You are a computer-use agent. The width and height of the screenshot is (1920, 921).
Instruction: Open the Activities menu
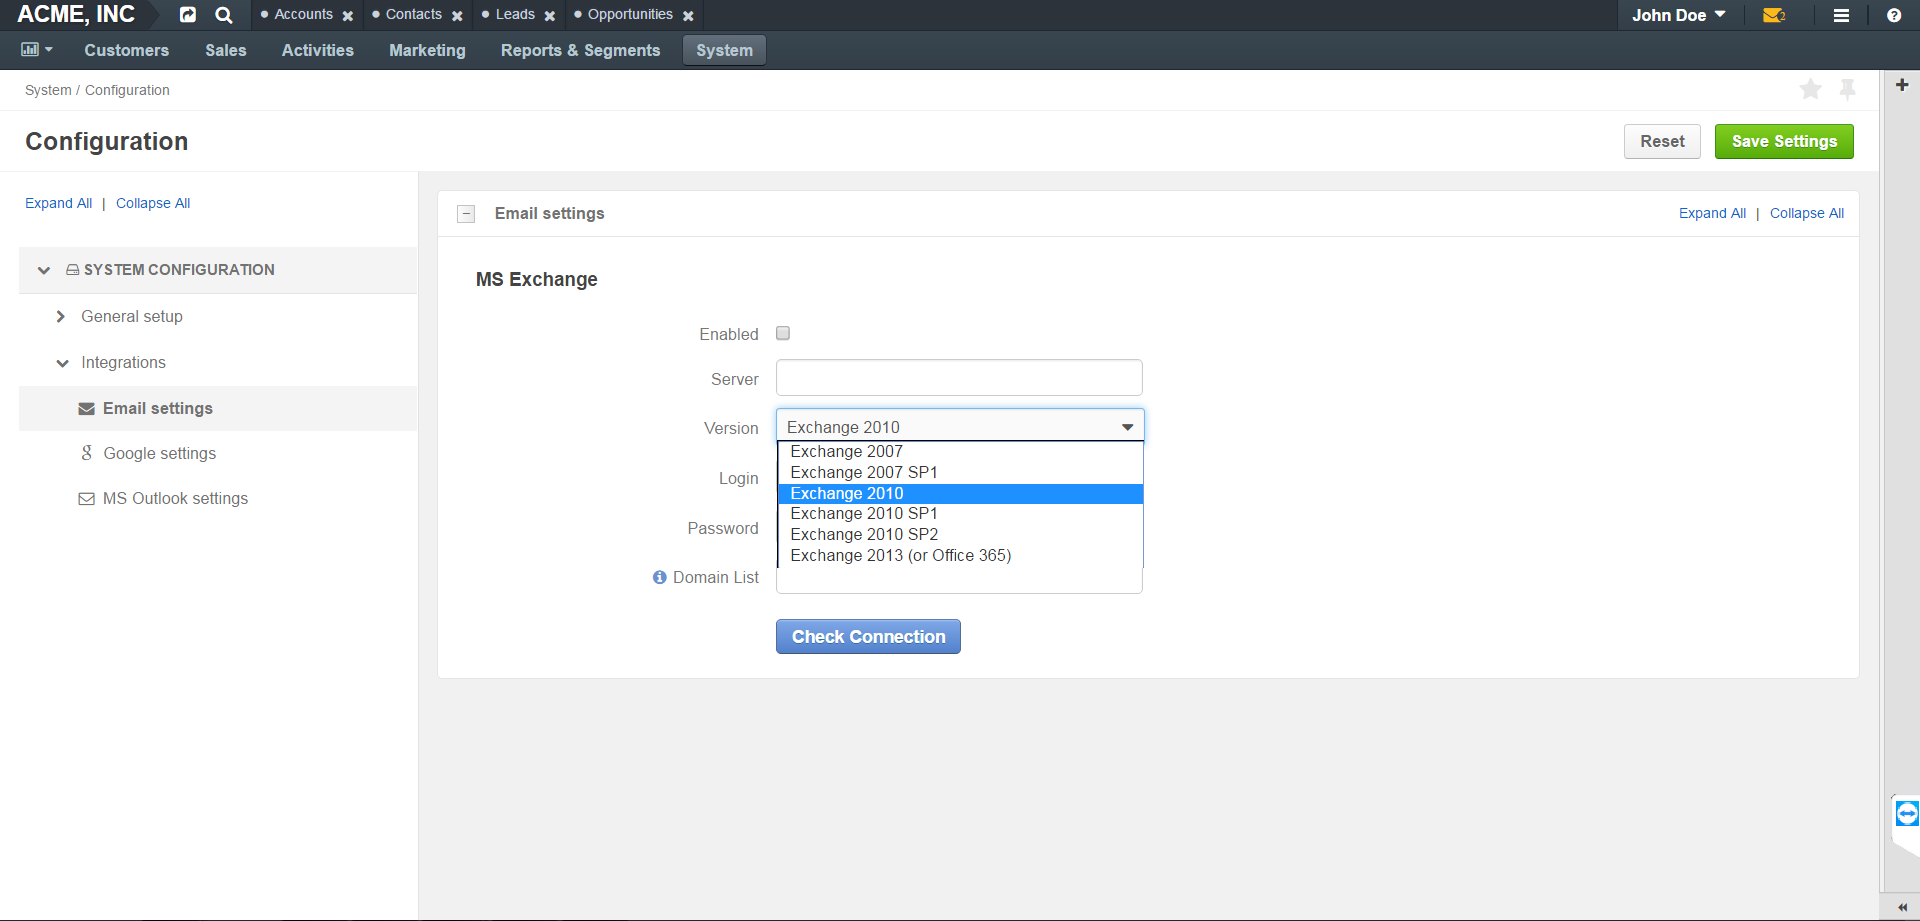[318, 50]
